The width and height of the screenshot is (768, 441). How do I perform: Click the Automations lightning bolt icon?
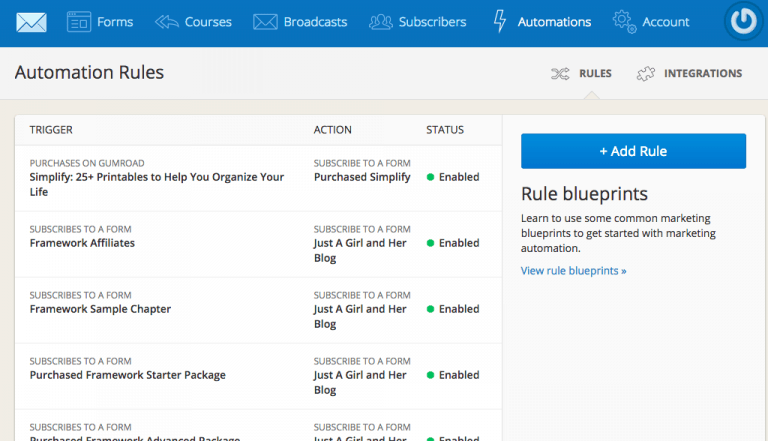(x=500, y=22)
